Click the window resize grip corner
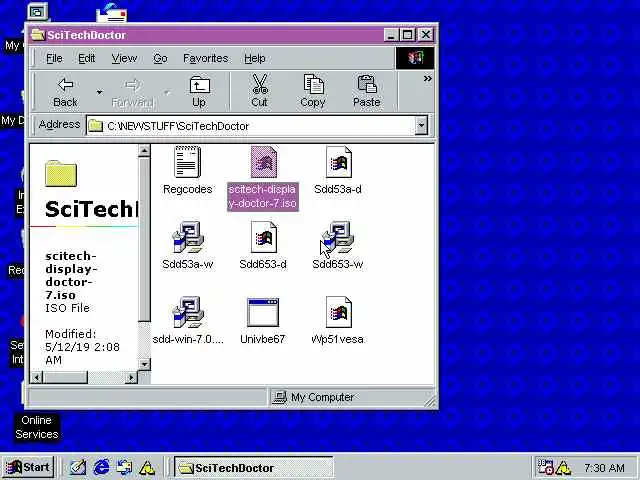 [430, 401]
